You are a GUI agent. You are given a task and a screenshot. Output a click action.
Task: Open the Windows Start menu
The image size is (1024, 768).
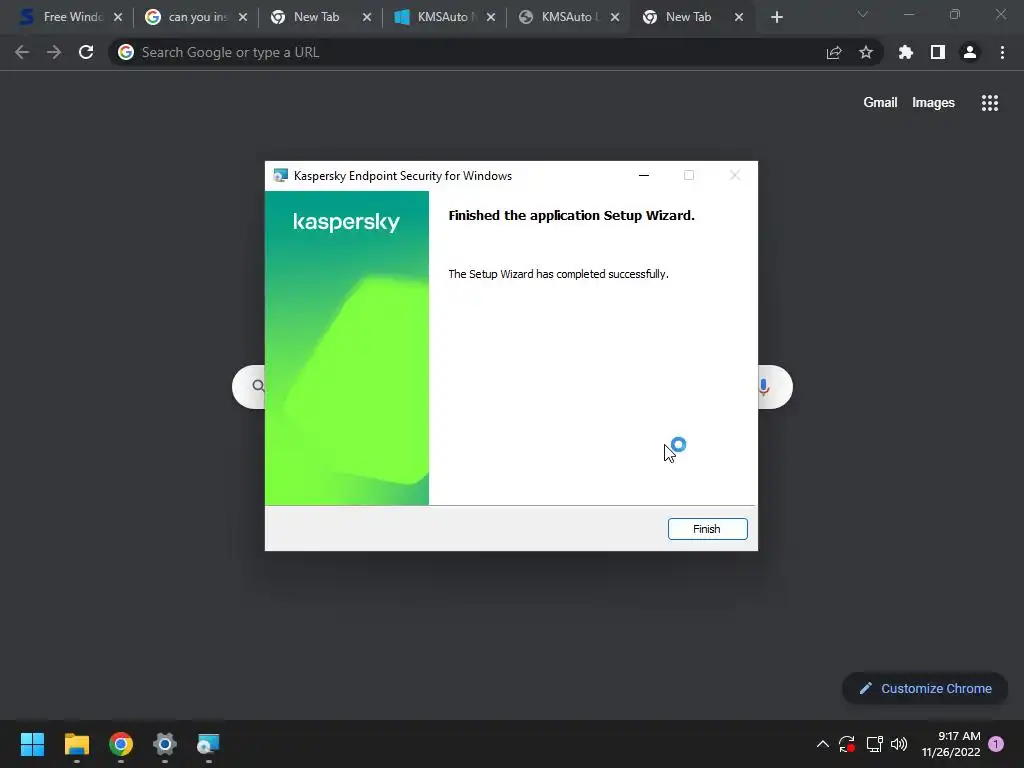pos(32,744)
